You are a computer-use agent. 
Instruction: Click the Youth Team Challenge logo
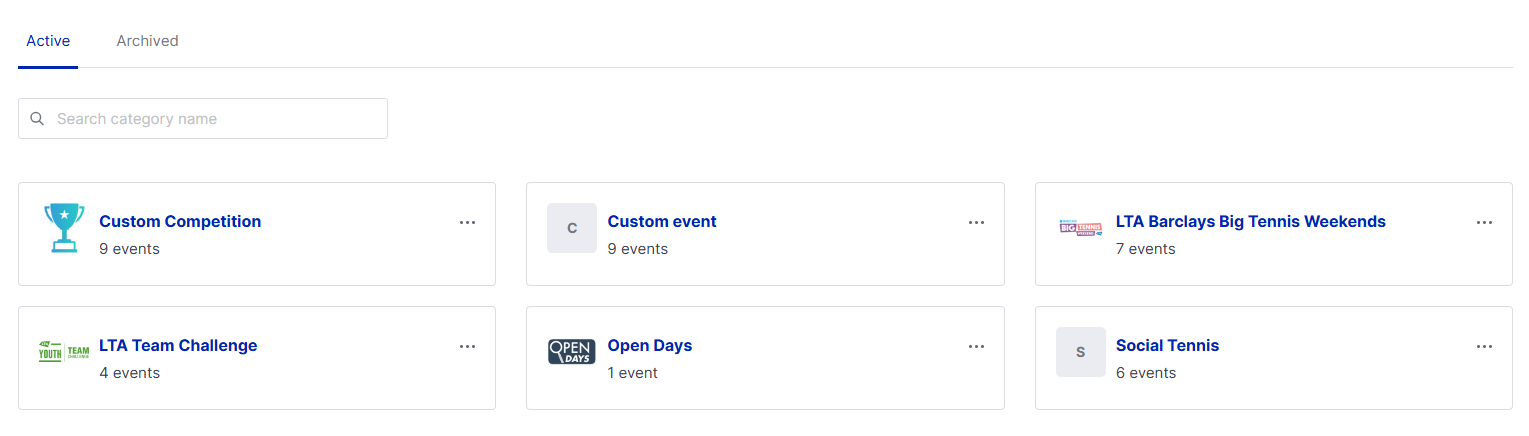64,352
